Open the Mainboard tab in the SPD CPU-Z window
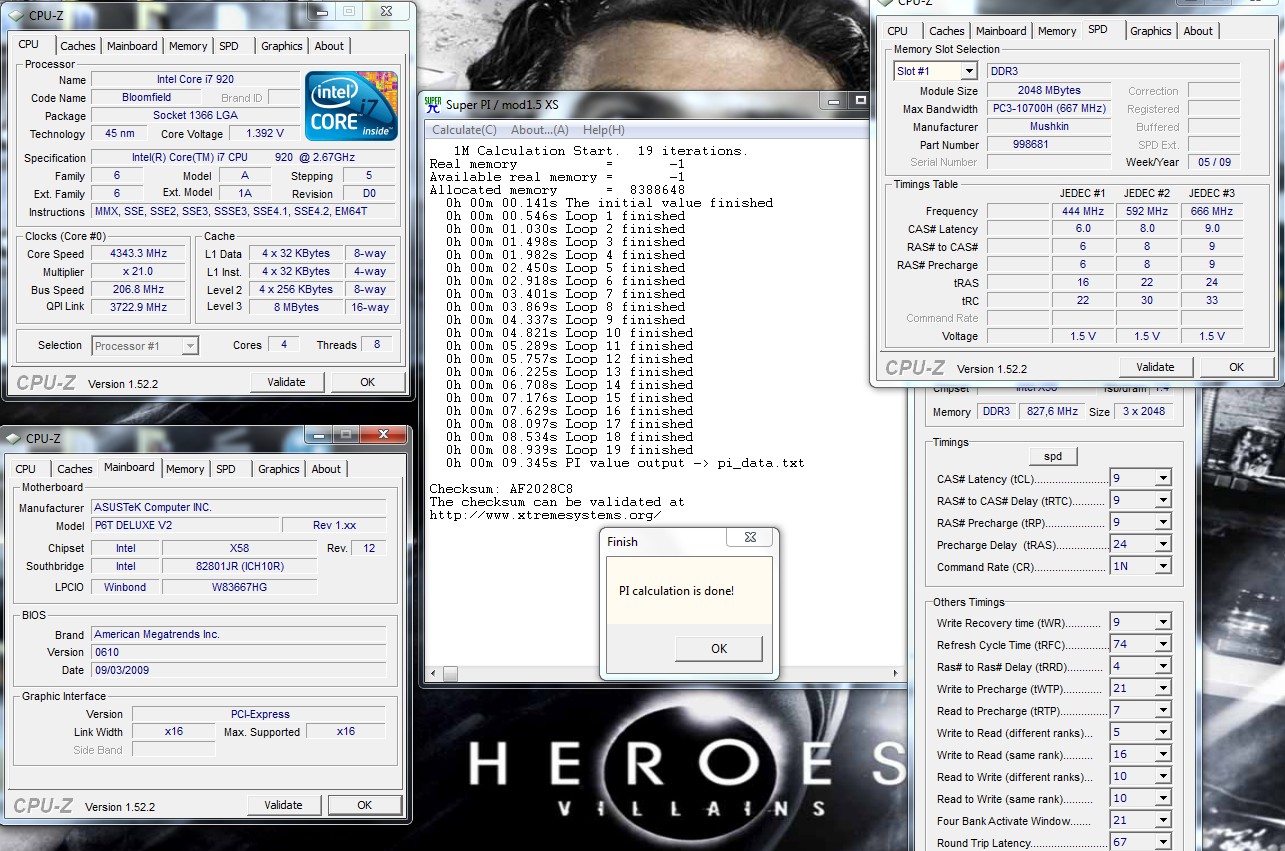Image resolution: width=1285 pixels, height=851 pixels. coord(1001,31)
